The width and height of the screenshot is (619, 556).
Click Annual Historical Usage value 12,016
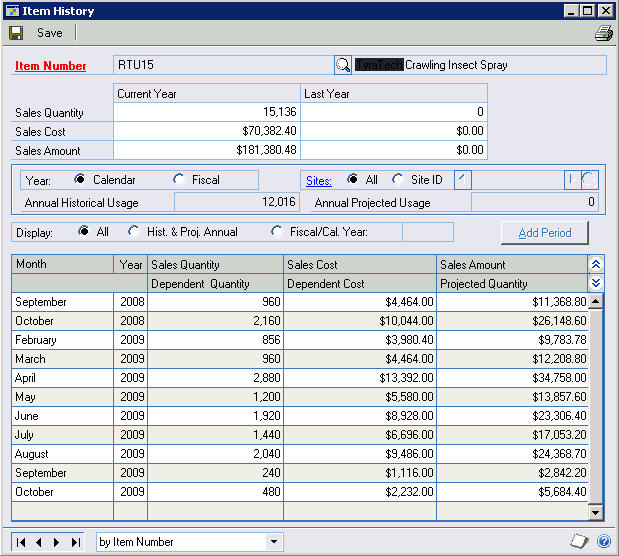tap(237, 202)
